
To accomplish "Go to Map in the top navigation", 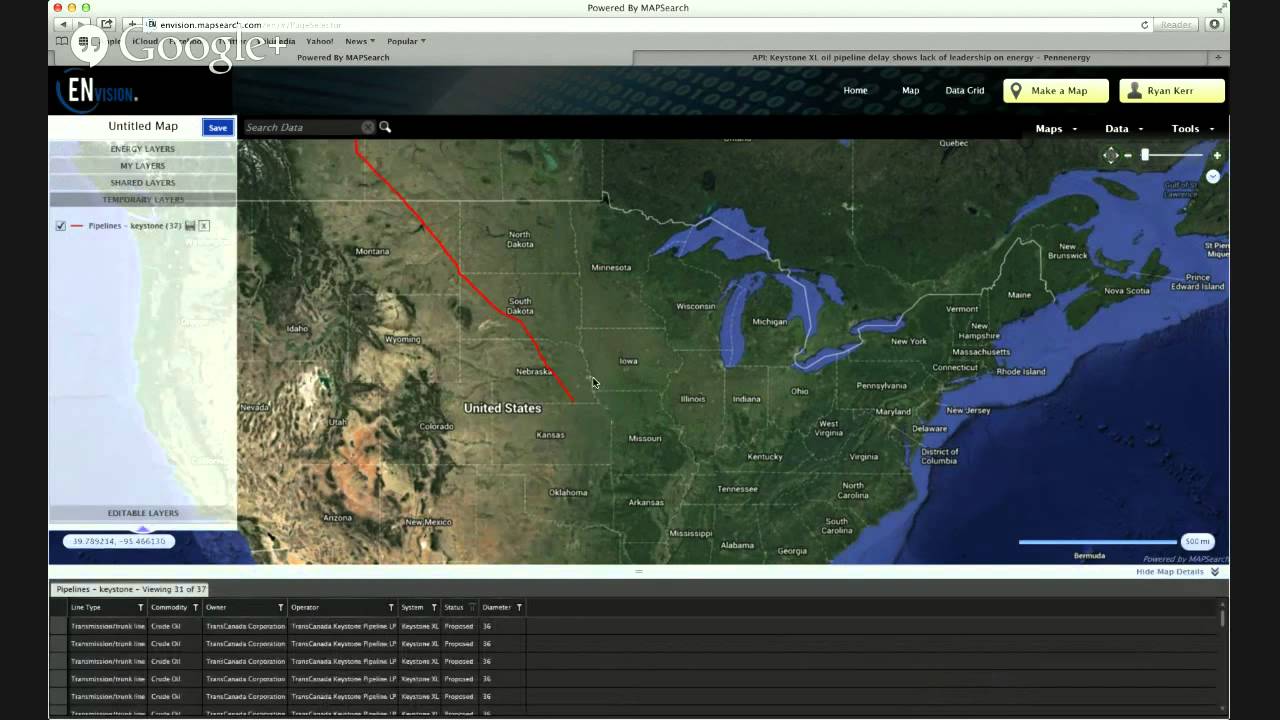I will [910, 91].
